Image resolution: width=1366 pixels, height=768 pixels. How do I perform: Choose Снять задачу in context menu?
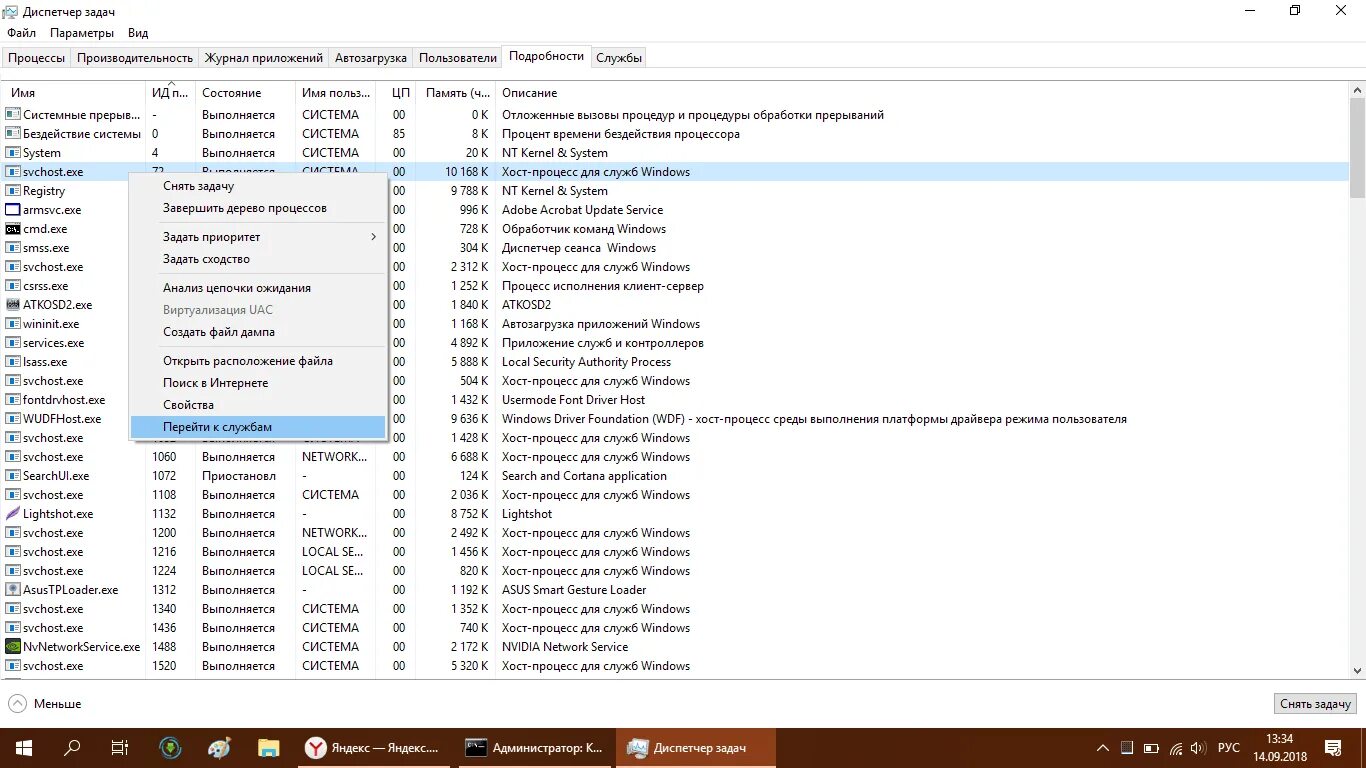258,186
